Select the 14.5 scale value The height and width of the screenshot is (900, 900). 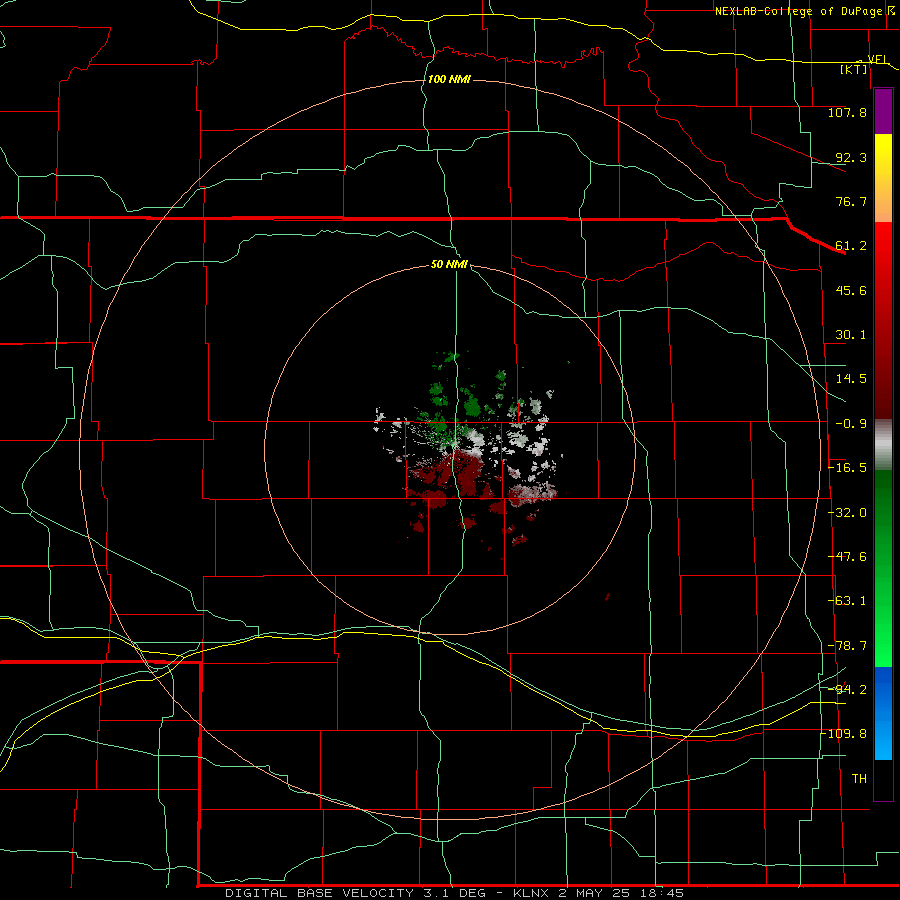(851, 379)
